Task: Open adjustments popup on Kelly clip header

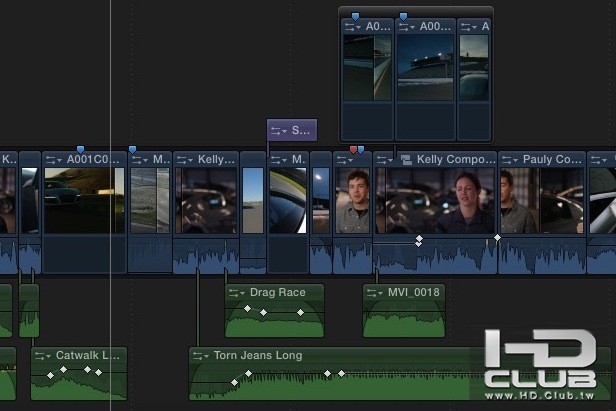Action: tap(185, 160)
